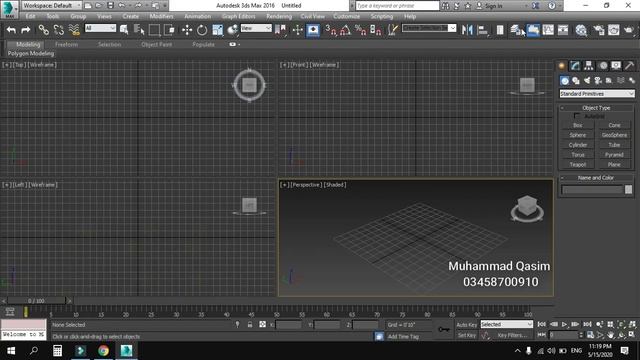Select the Lights category icon
This screenshot has width=640, height=360.
[x=587, y=80]
